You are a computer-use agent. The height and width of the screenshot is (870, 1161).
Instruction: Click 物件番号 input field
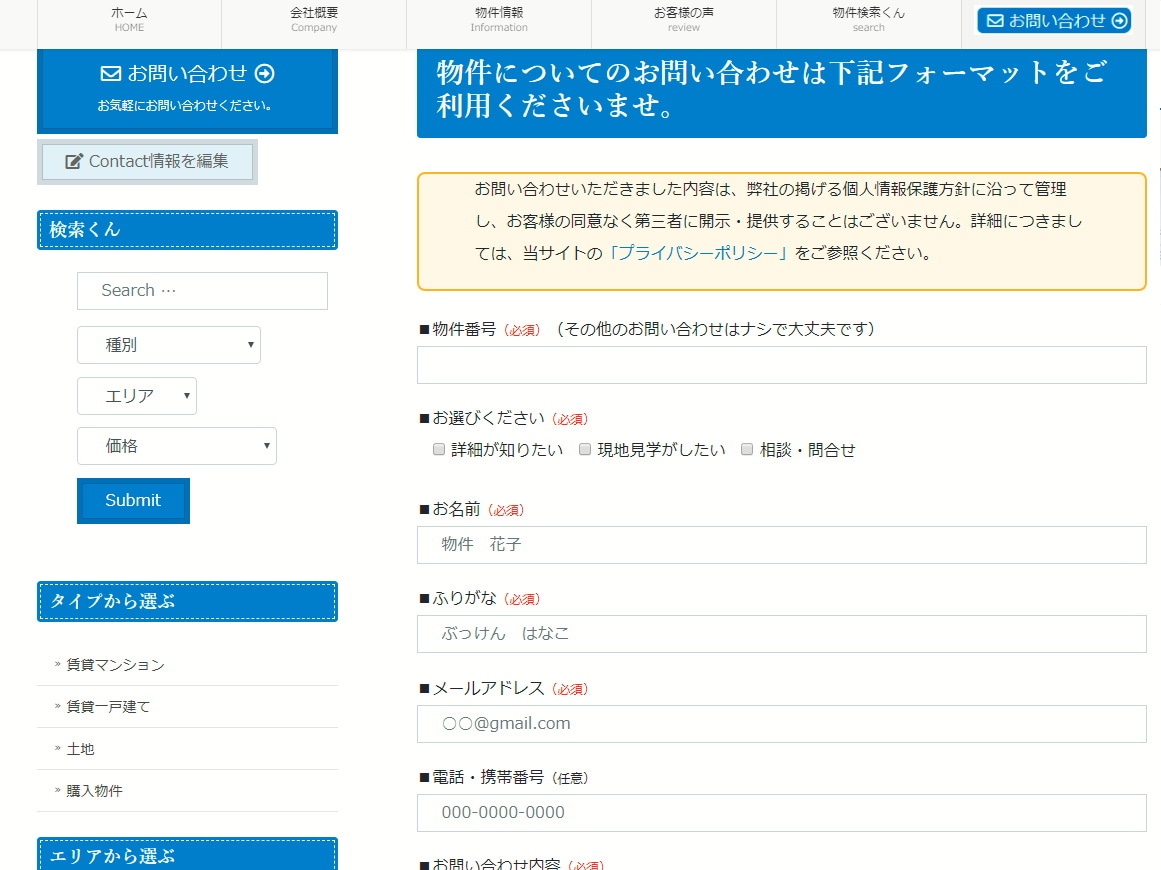782,366
